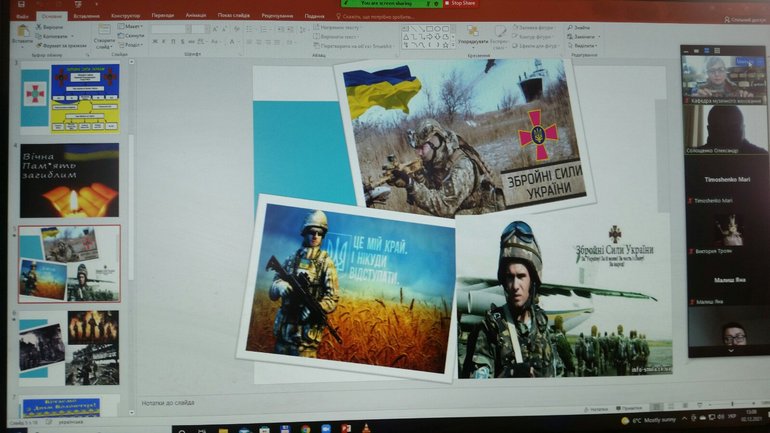
Task: Toggle Bold (Ж) formatting
Action: pyautogui.click(x=155, y=42)
